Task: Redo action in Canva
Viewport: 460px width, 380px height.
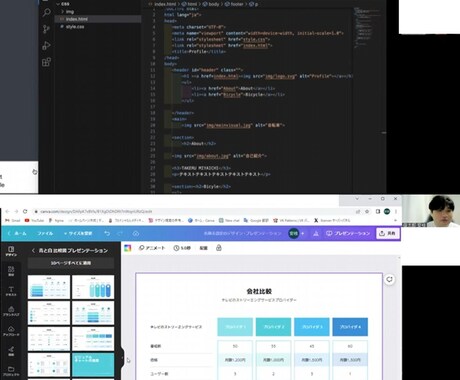Action: 120,233
